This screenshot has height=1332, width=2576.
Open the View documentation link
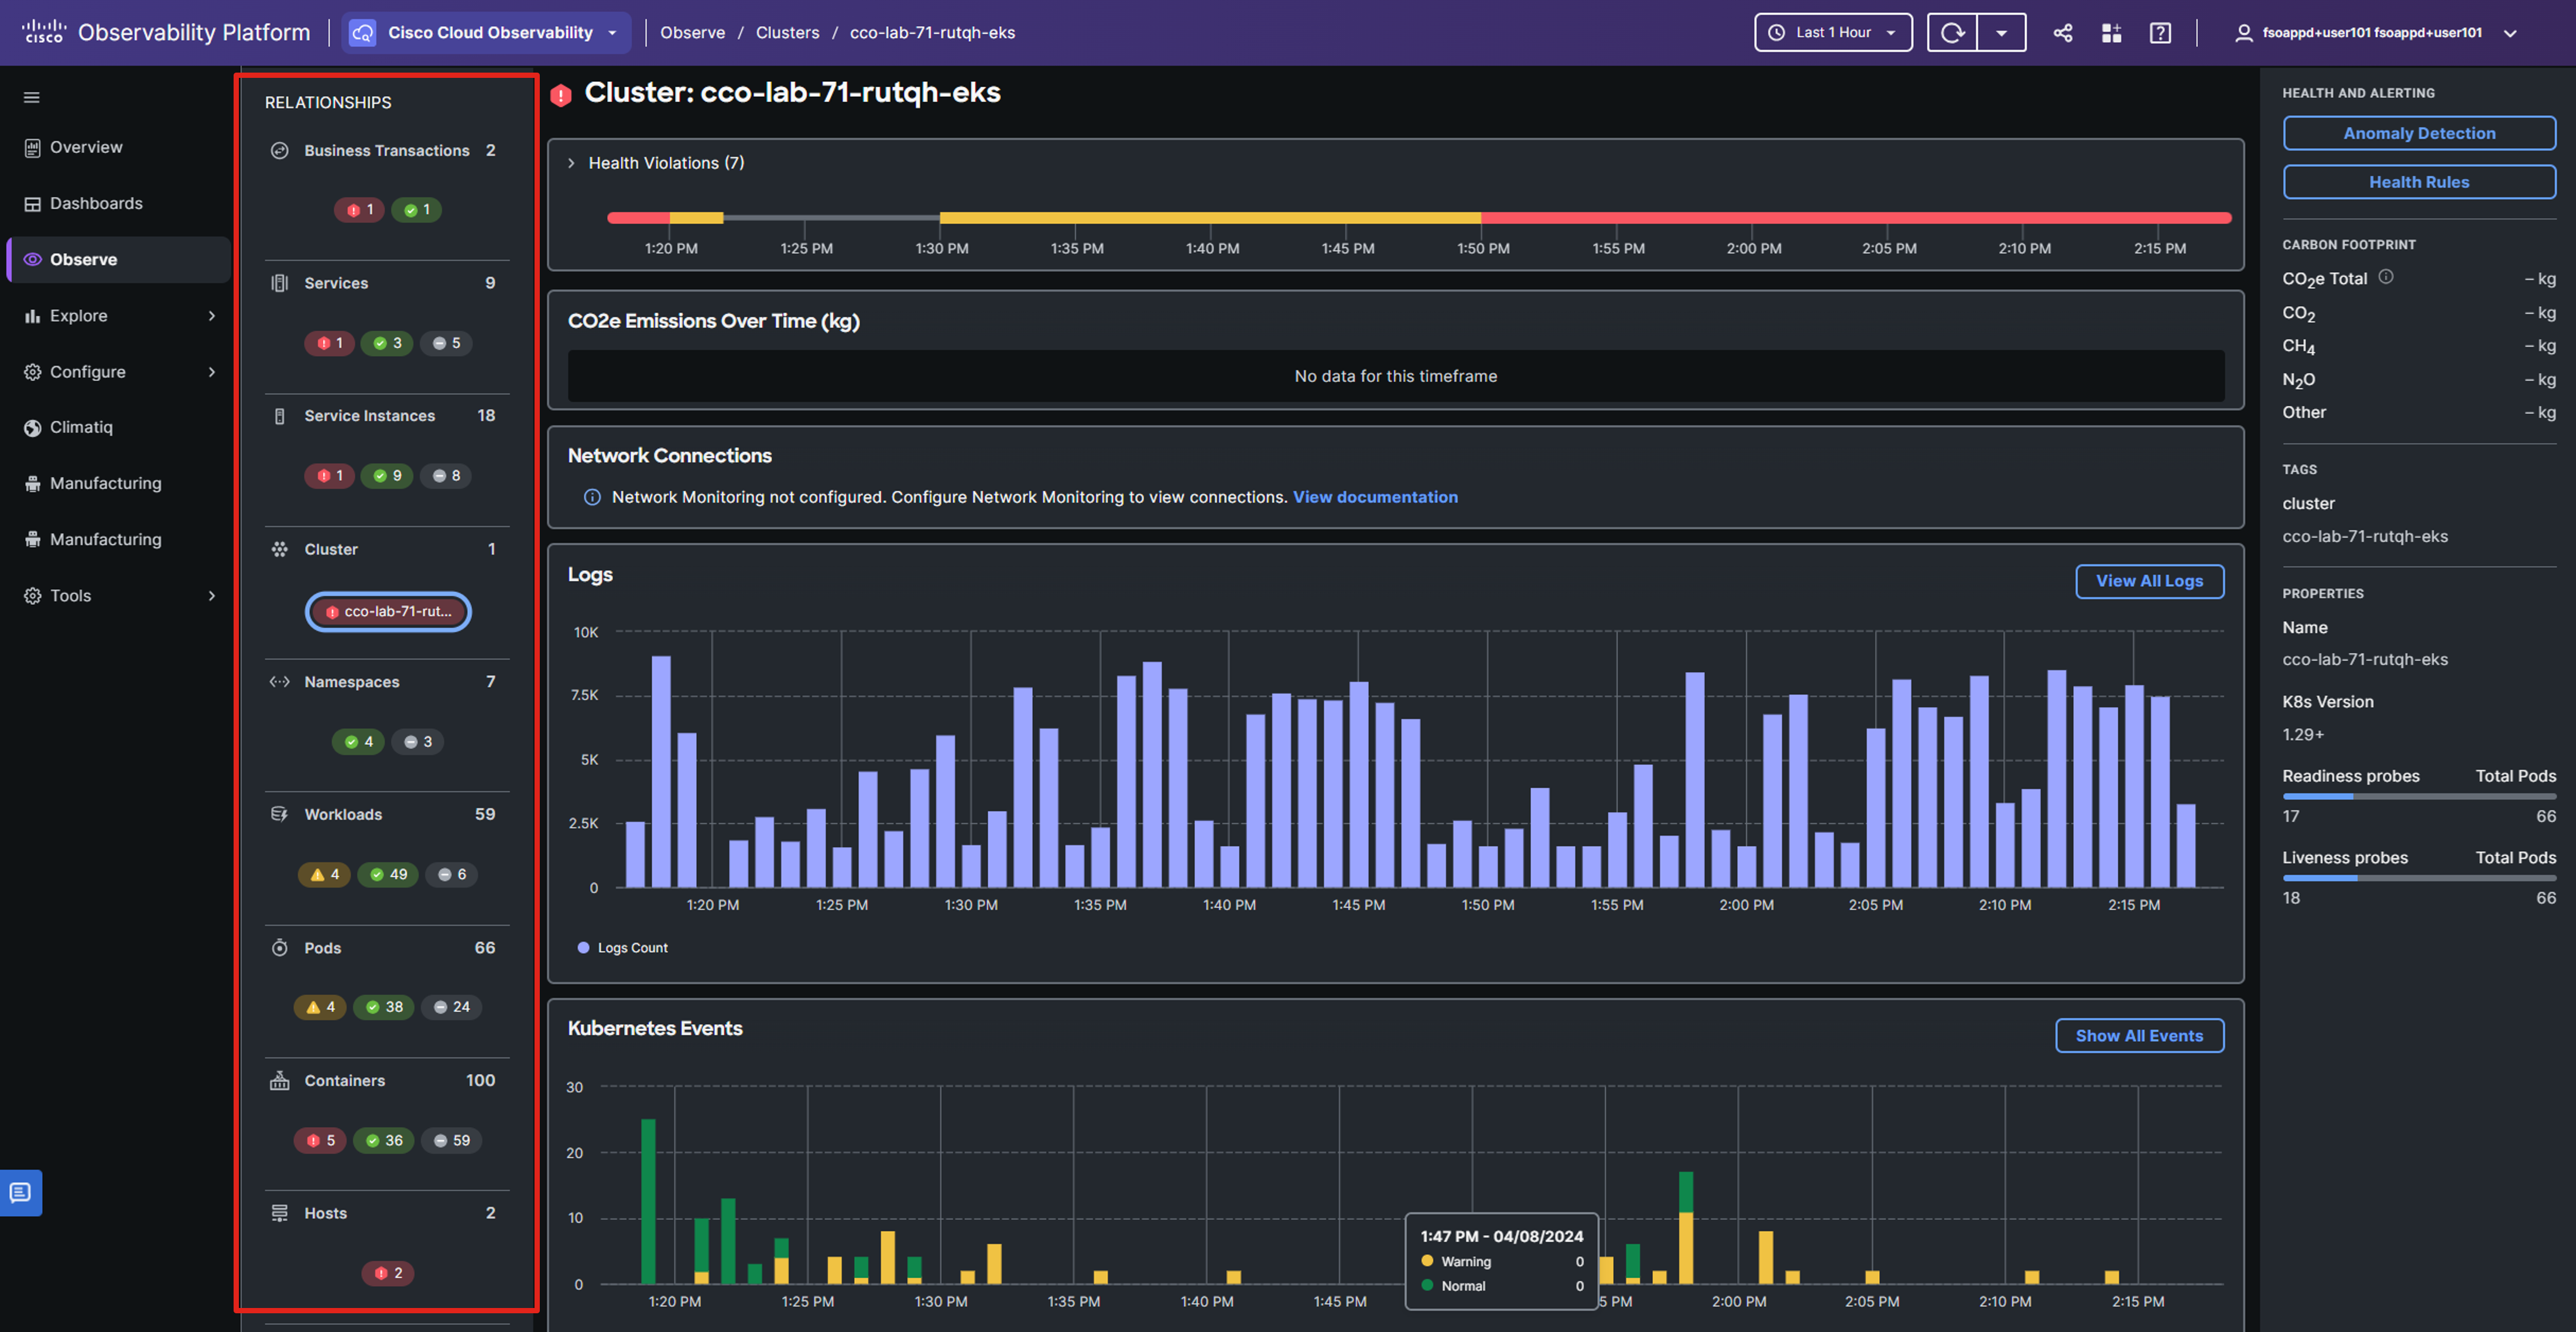(1375, 497)
